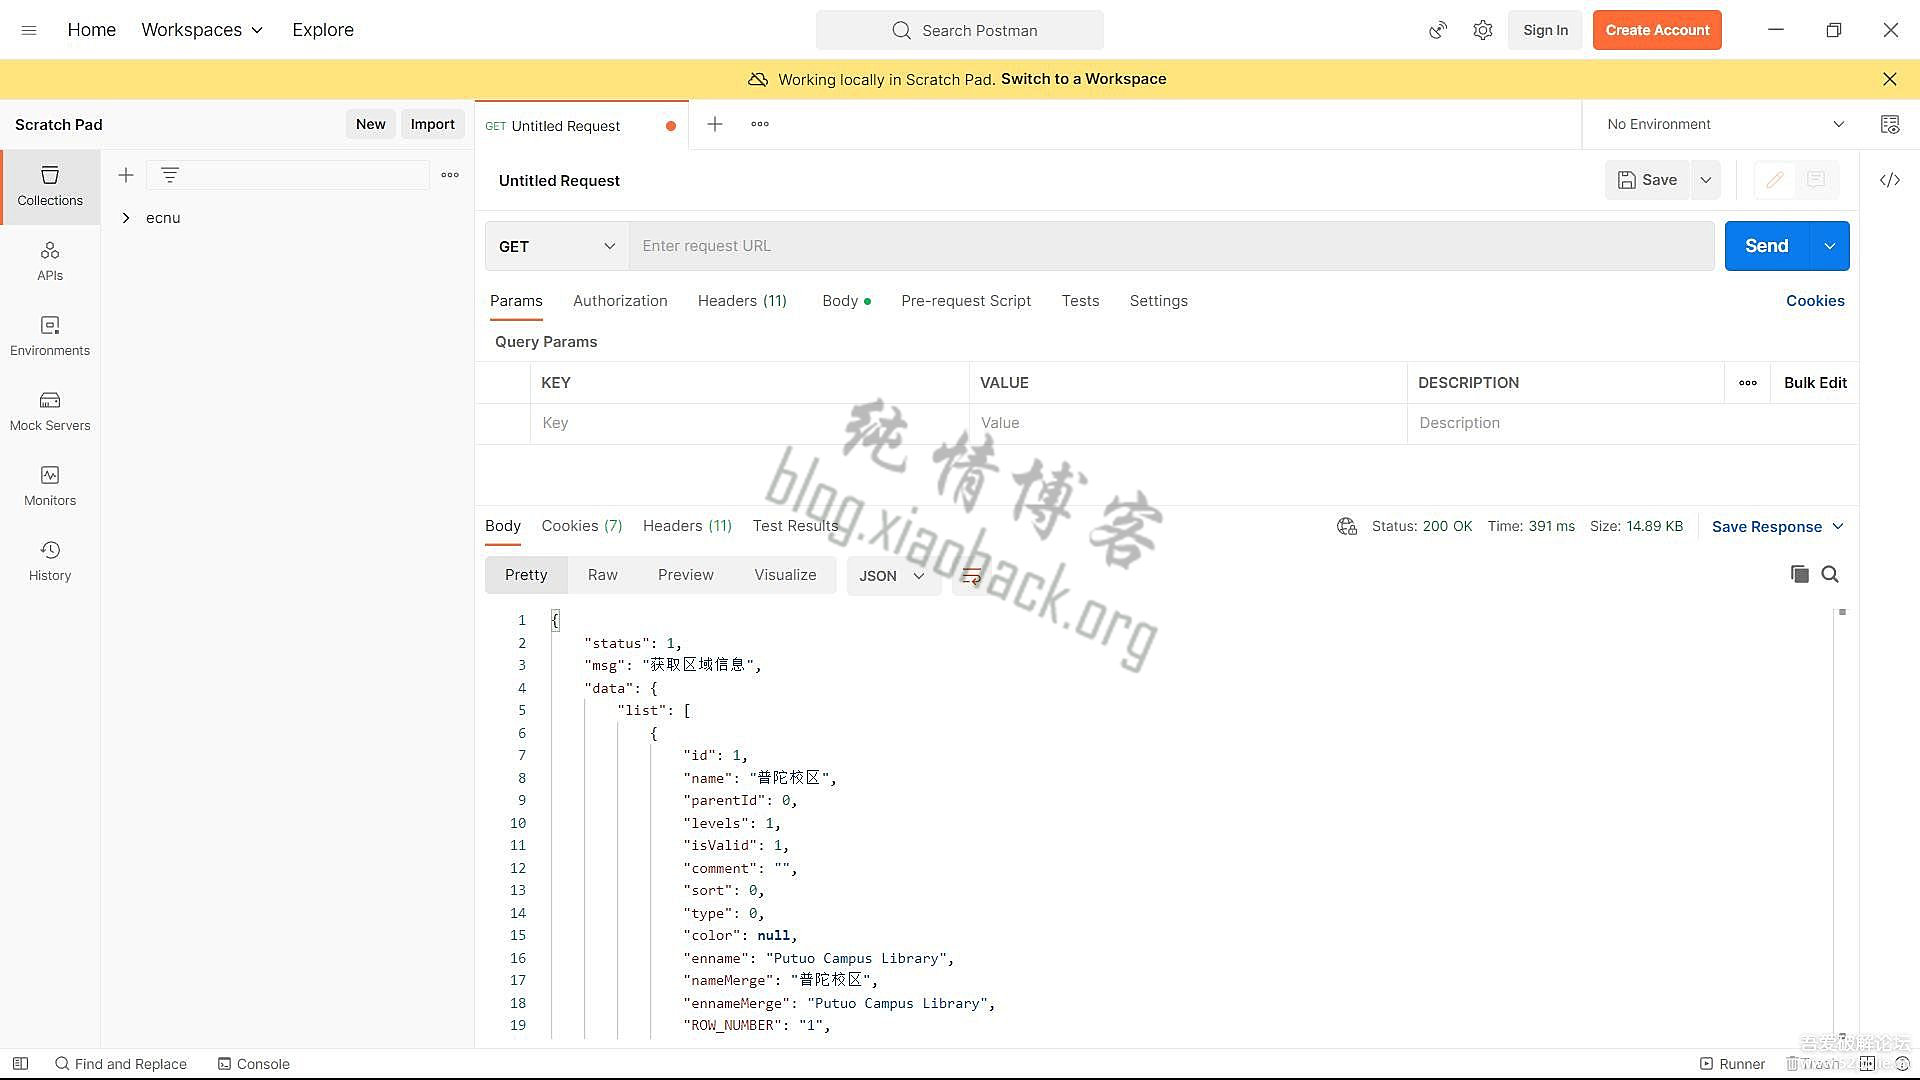This screenshot has width=1920, height=1080.
Task: Click Bulk Edit link
Action: (1815, 383)
